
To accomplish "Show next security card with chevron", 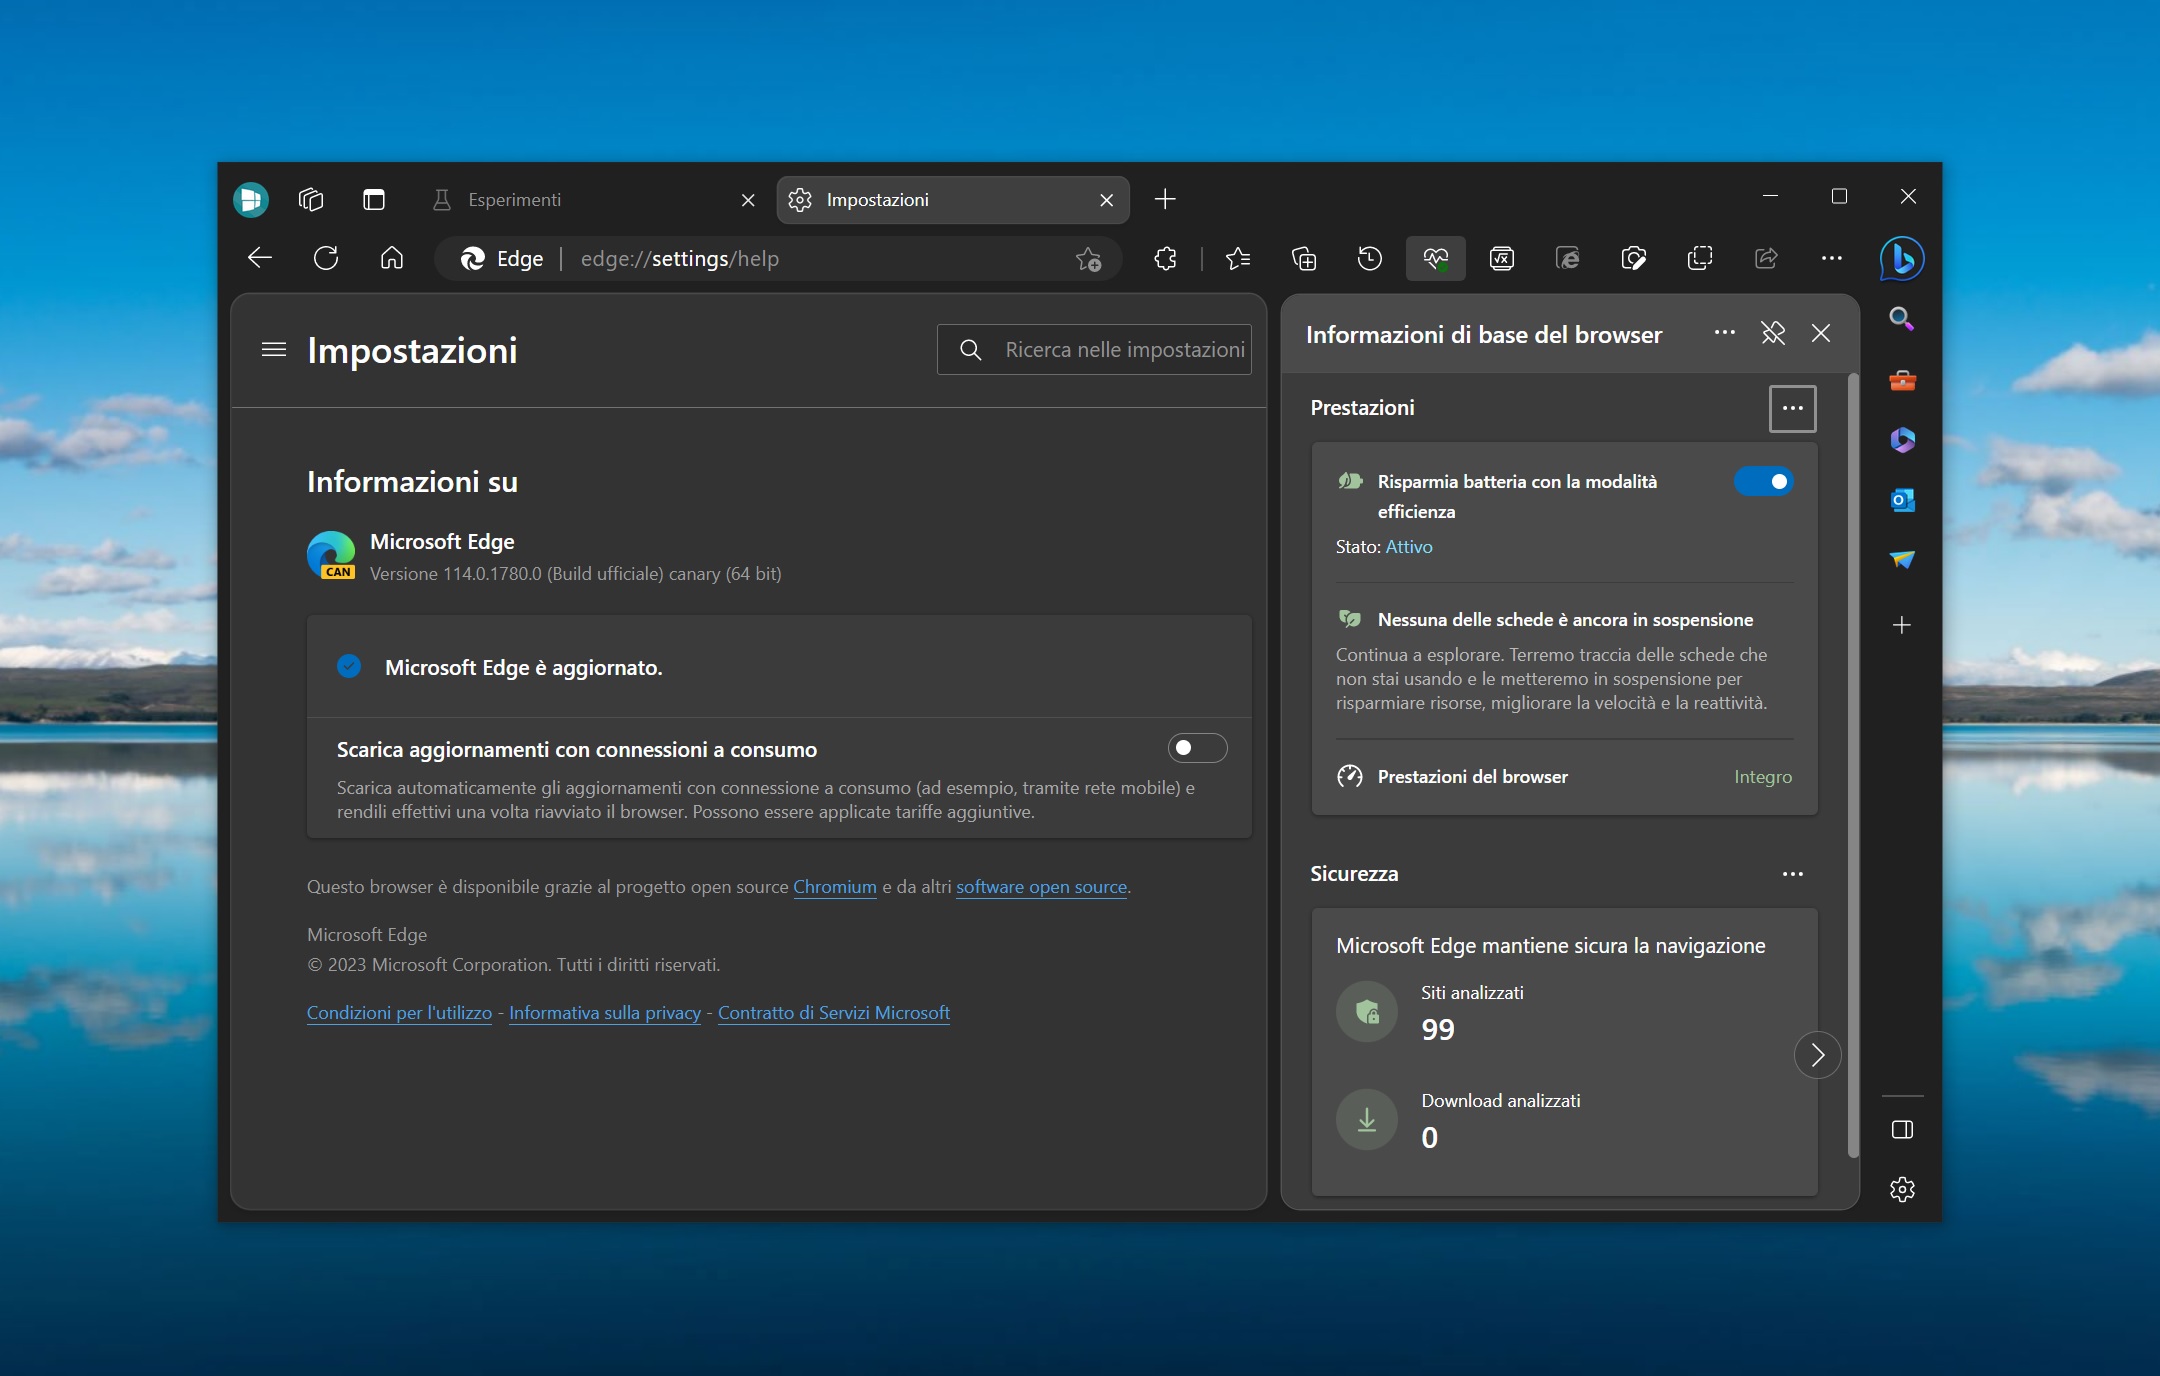I will pos(1818,1055).
